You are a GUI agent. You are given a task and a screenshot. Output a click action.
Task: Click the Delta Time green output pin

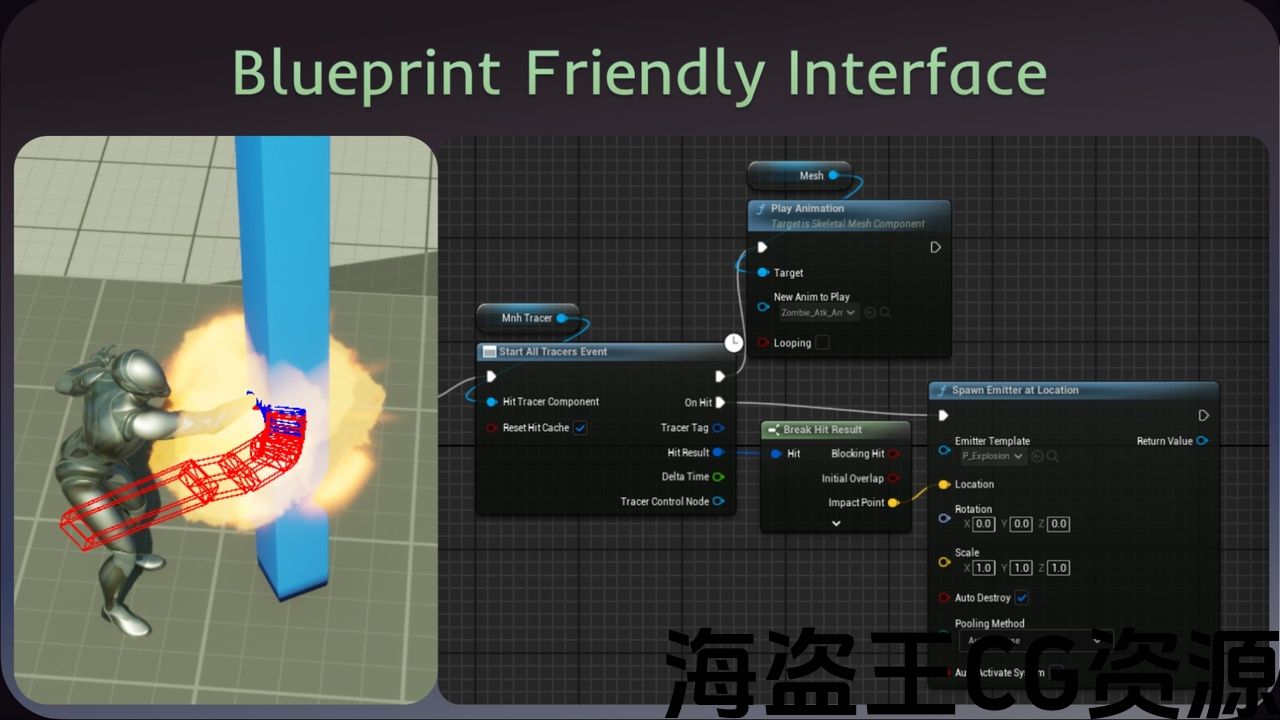point(718,477)
